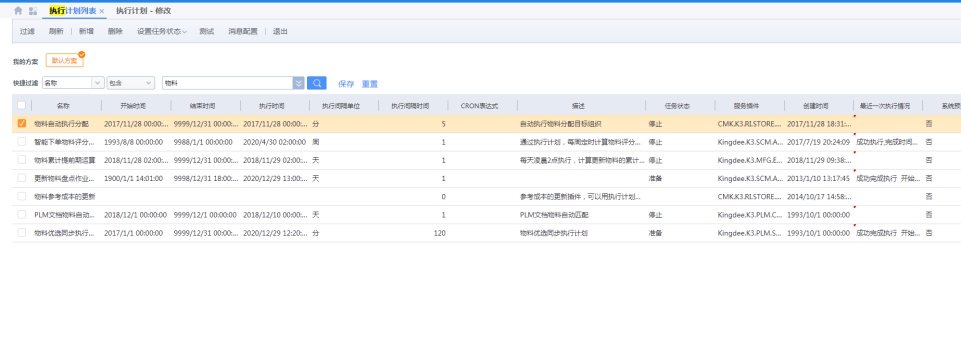Select the 物料自动执行分配 name cell
This screenshot has height=364, width=961.
pyautogui.click(x=61, y=124)
